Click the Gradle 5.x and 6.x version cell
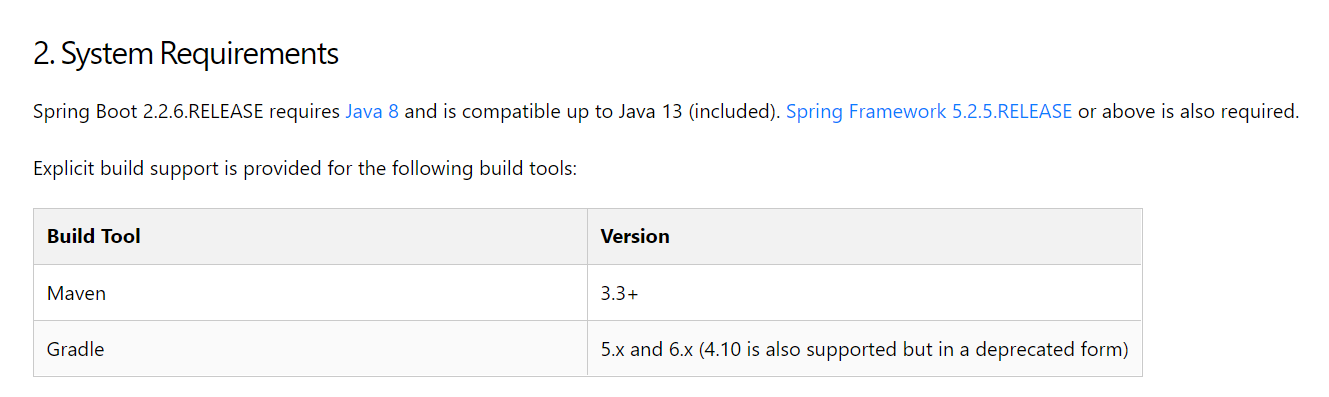Image resolution: width=1329 pixels, height=397 pixels. point(865,349)
